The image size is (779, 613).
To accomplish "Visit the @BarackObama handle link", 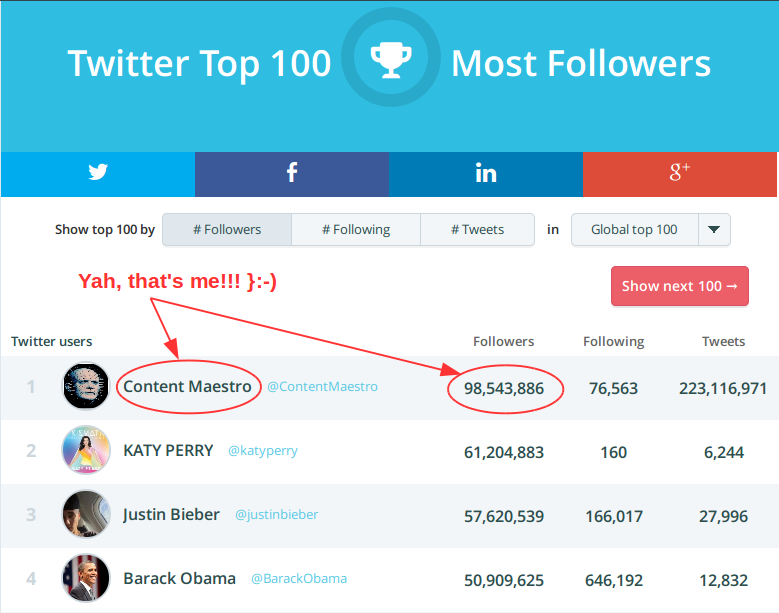I will [x=299, y=579].
